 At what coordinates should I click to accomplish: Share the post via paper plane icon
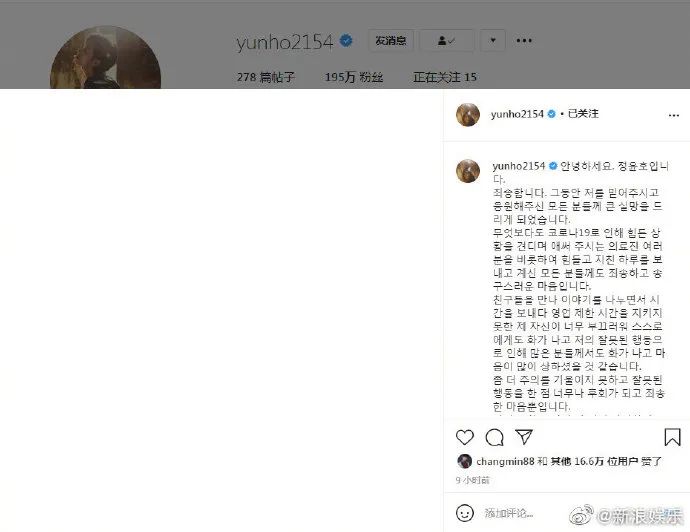tap(524, 437)
